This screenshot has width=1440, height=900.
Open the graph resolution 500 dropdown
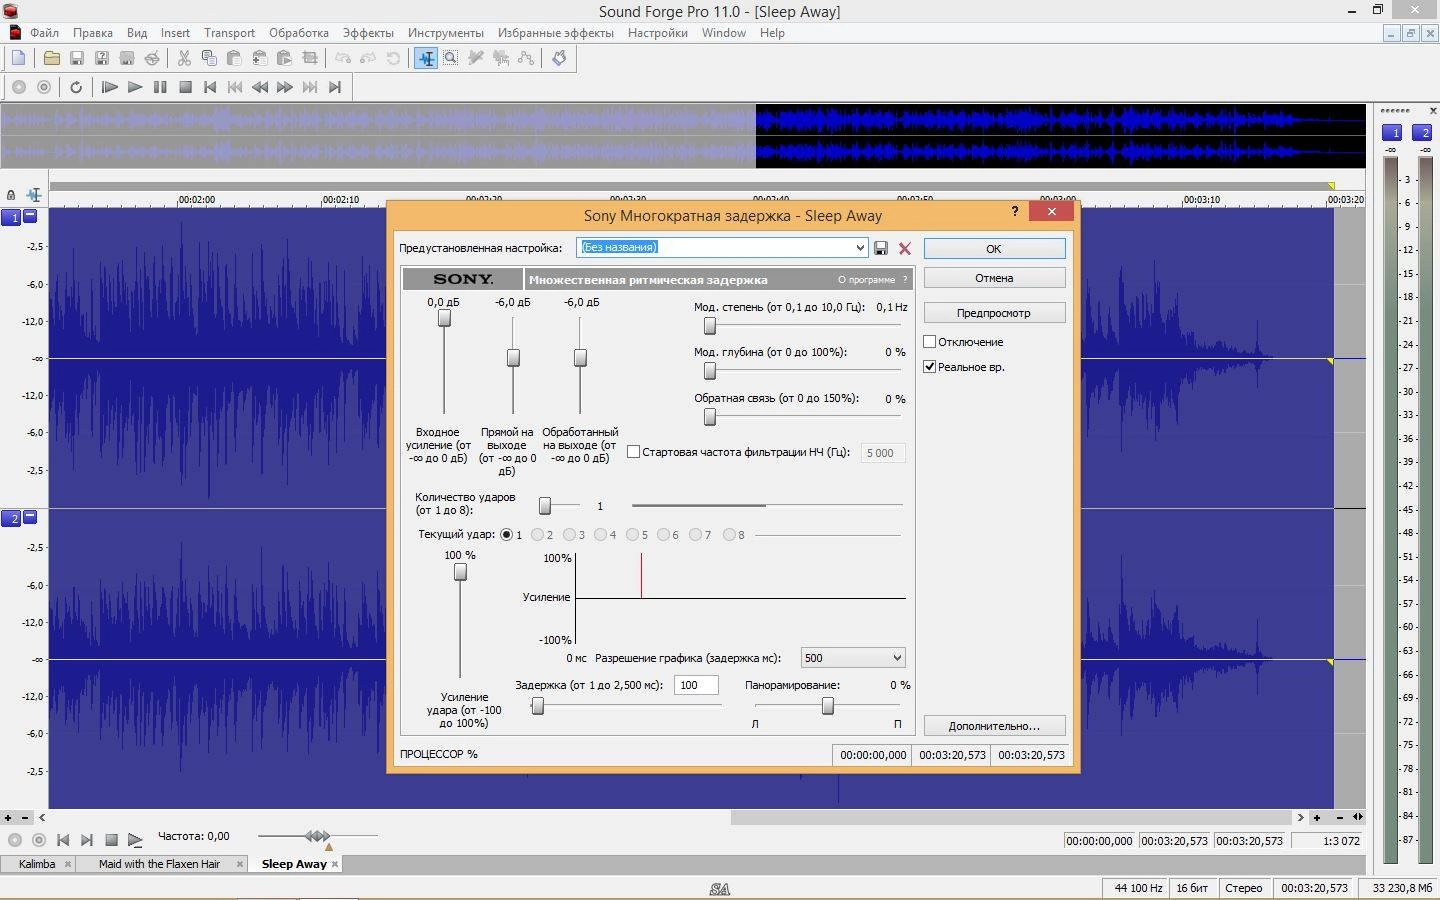point(896,658)
